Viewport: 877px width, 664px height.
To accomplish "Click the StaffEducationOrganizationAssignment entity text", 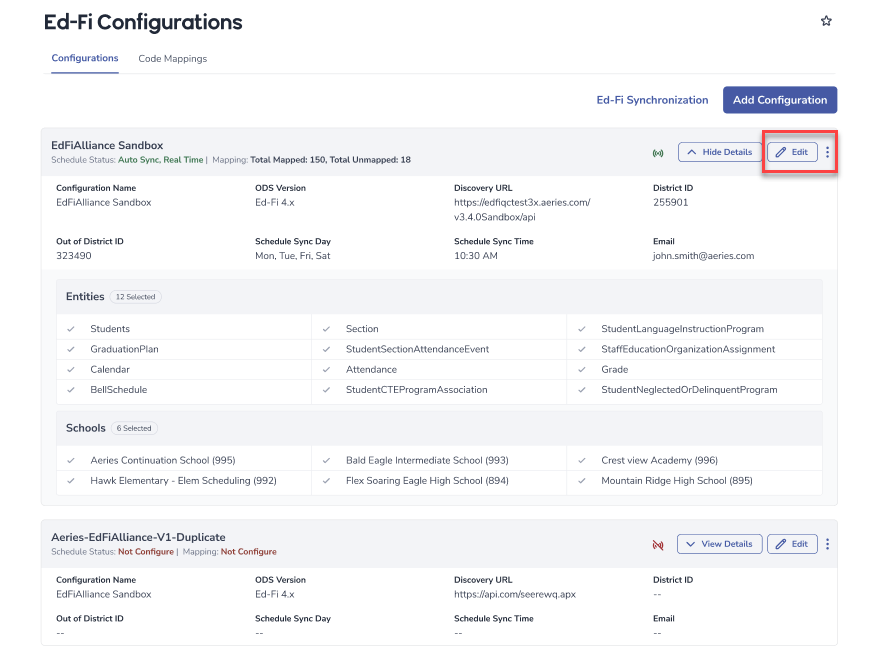I will coord(688,349).
